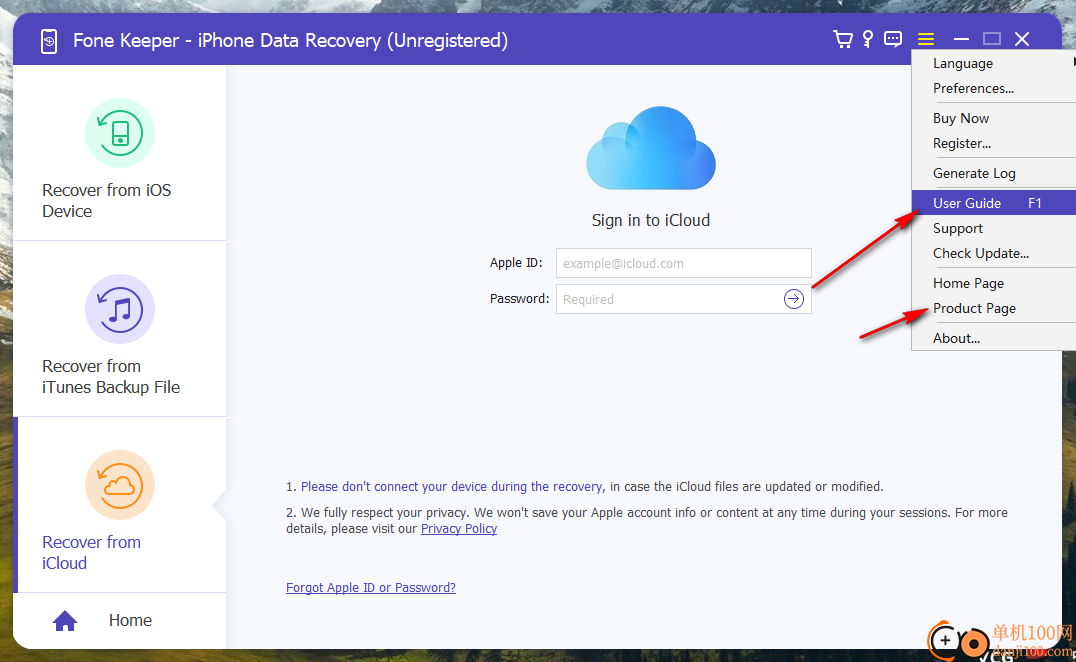This screenshot has height=662, width=1076.
Task: Select Product Page menu item
Action: pyautogui.click(x=994, y=309)
